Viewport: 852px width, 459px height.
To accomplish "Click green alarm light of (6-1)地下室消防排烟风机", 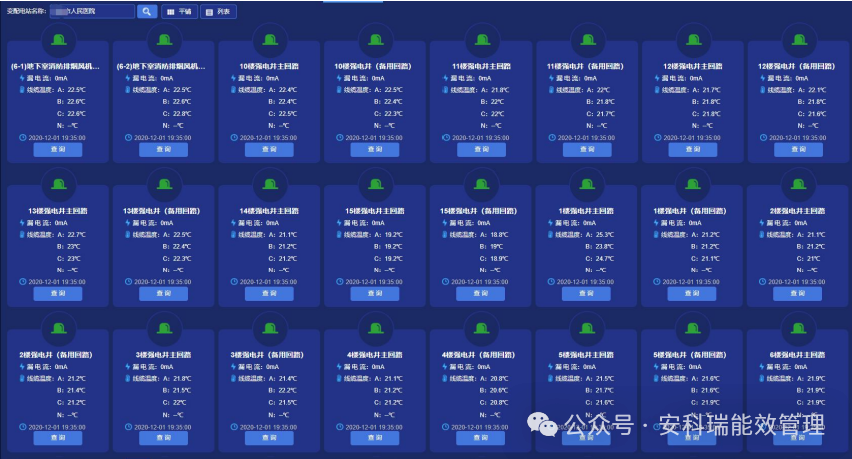I will coord(59,40).
